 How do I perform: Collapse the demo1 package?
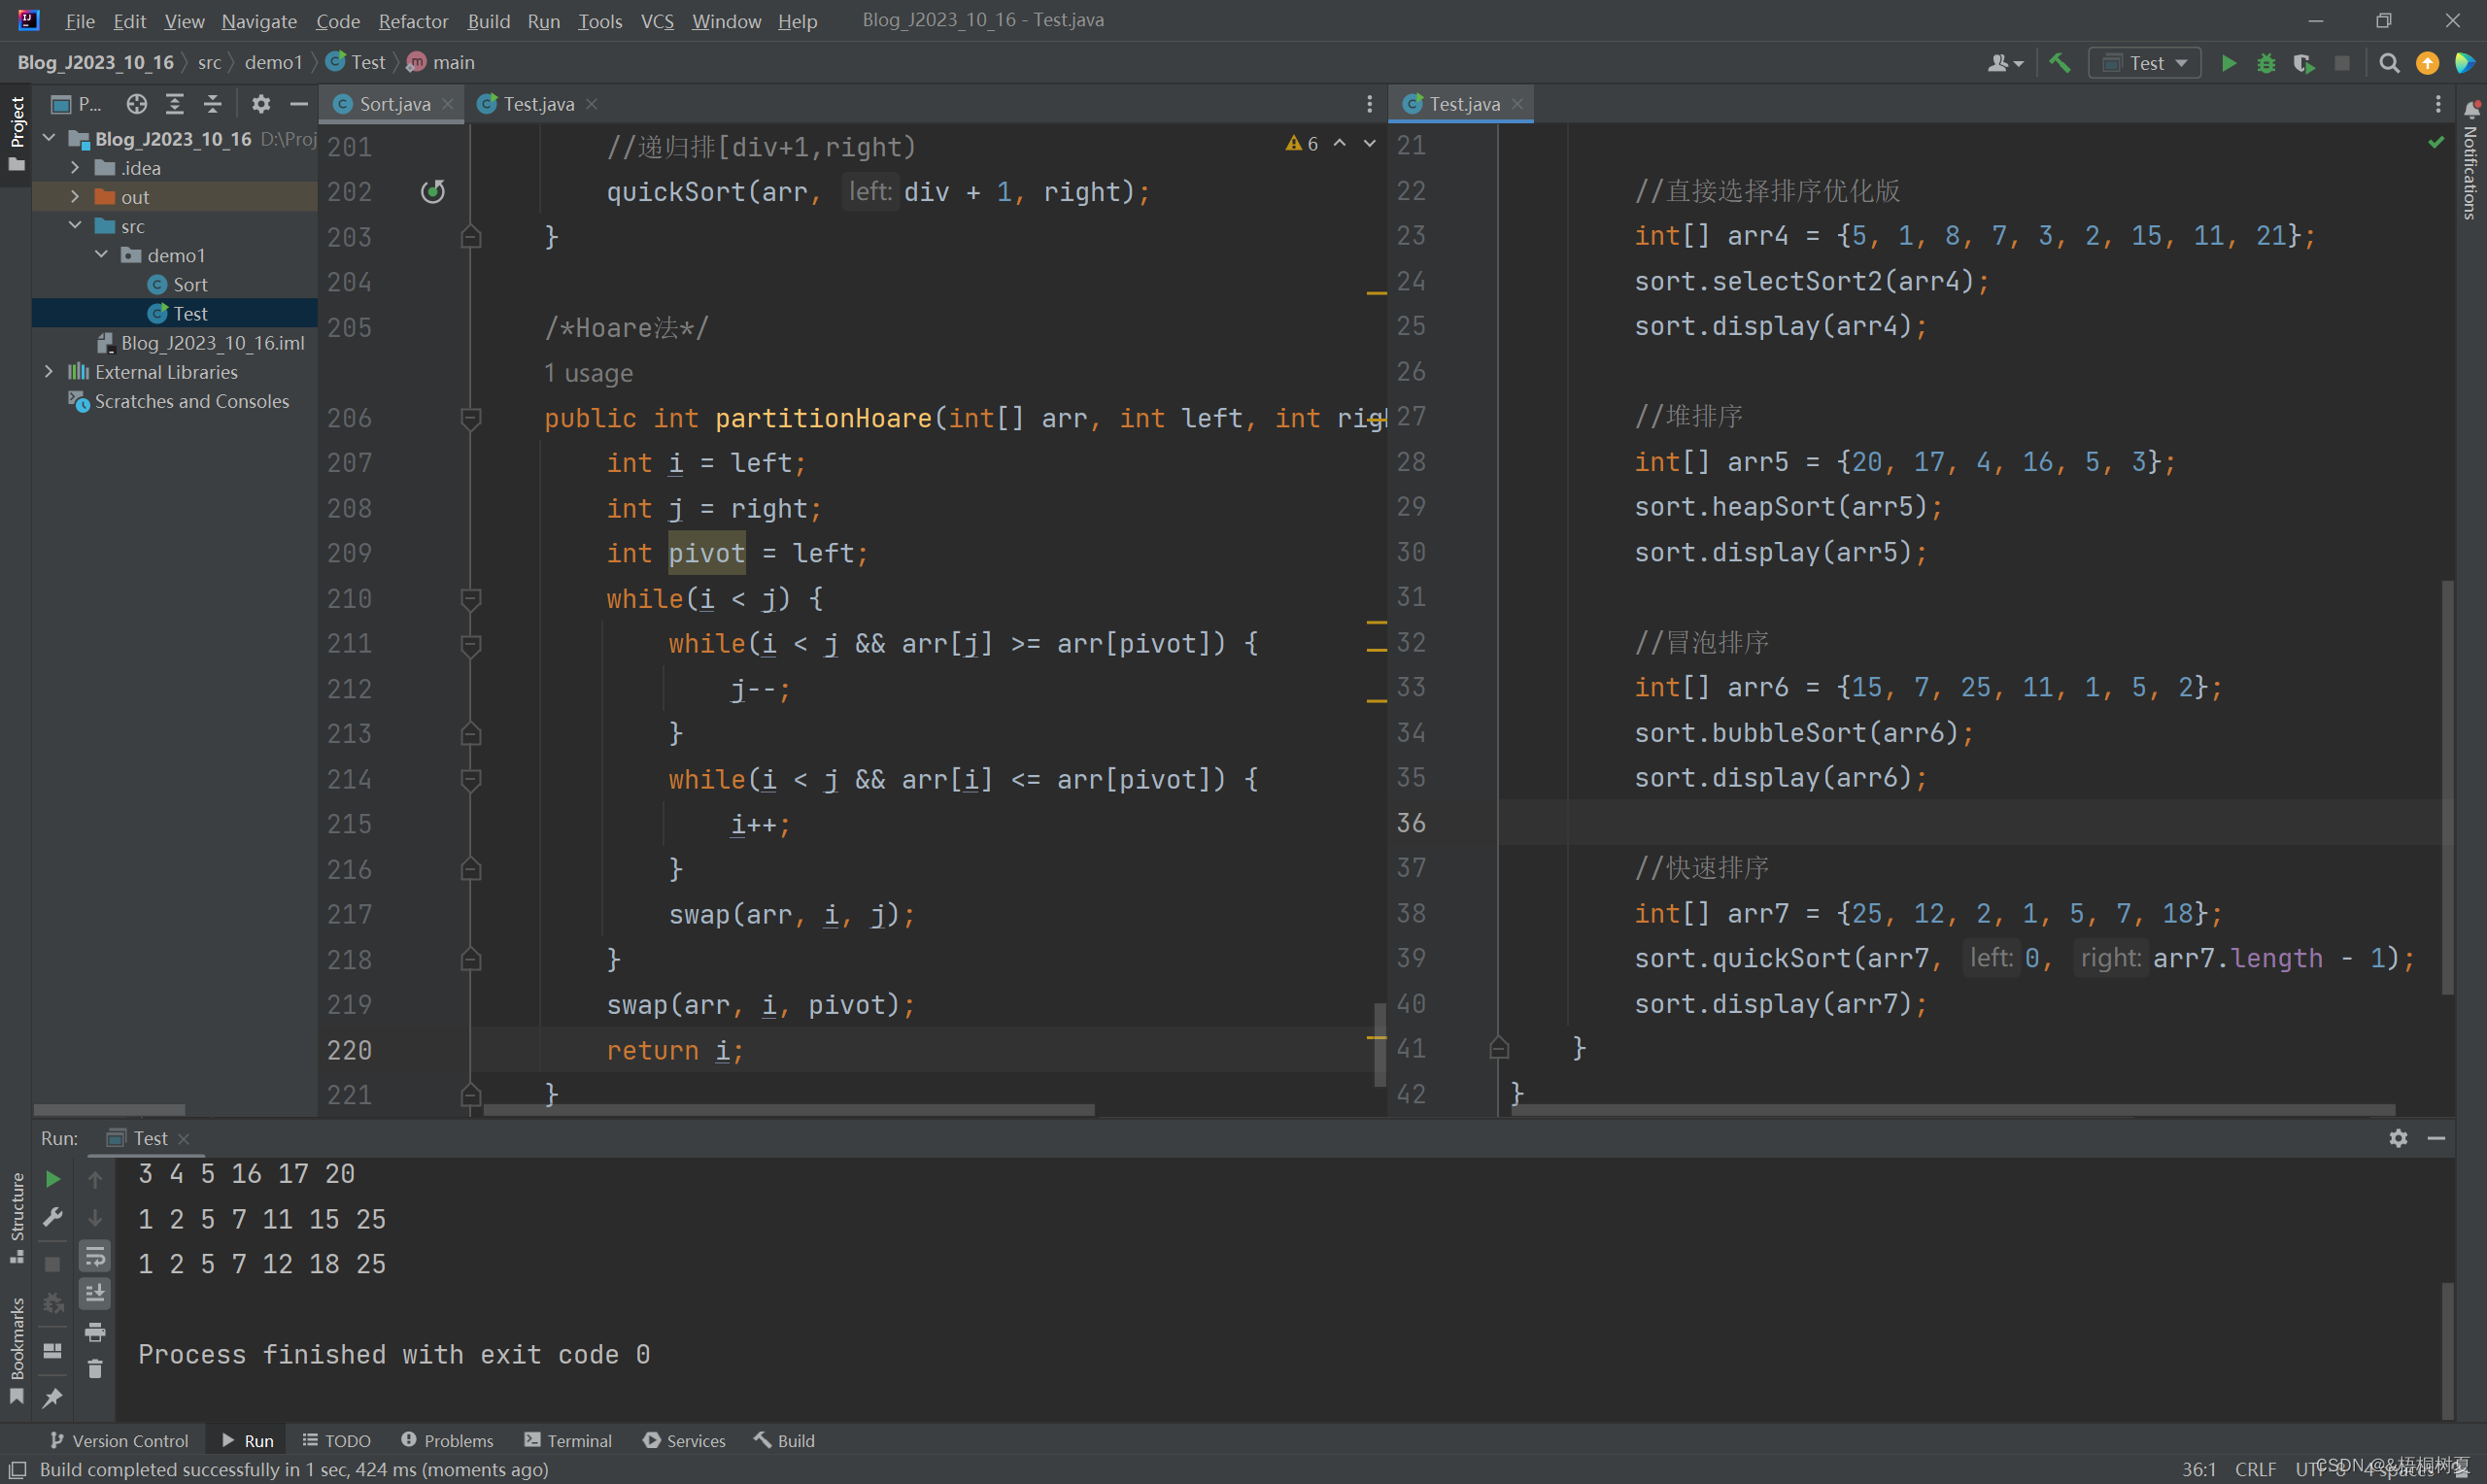click(x=101, y=254)
